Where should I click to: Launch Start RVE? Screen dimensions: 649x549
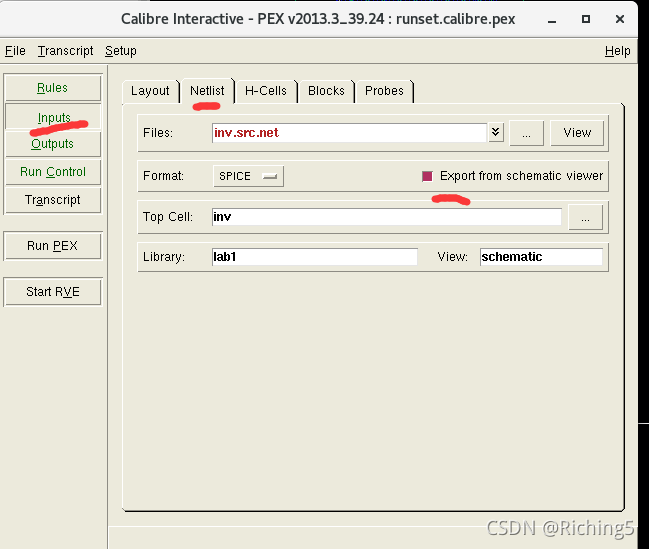click(53, 292)
